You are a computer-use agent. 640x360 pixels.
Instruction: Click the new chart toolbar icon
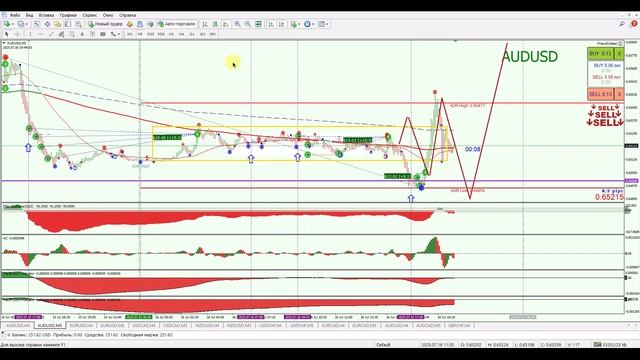(x=7, y=24)
